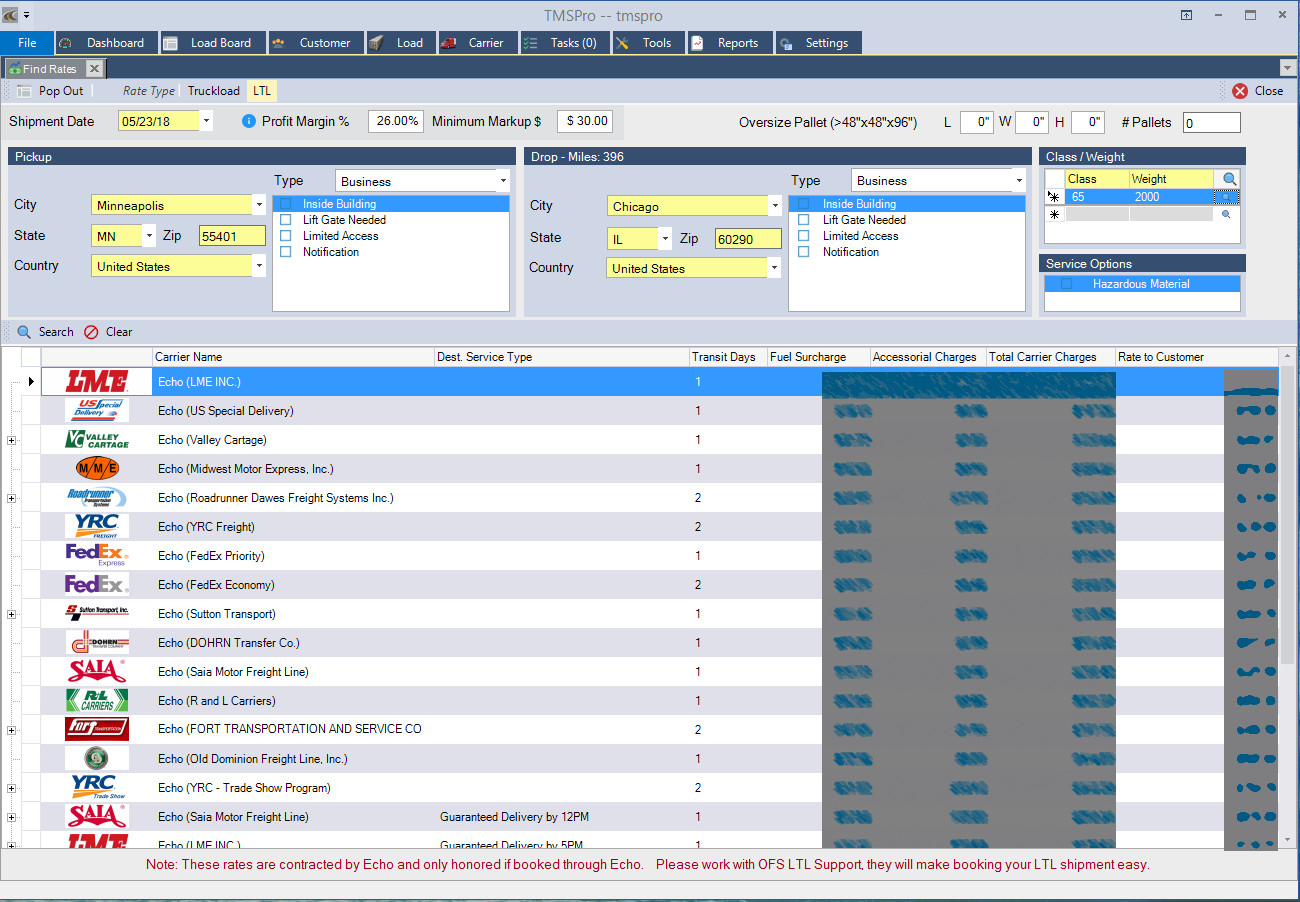Click the Pop Out window icon
This screenshot has width=1300, height=902.
pyautogui.click(x=24, y=91)
